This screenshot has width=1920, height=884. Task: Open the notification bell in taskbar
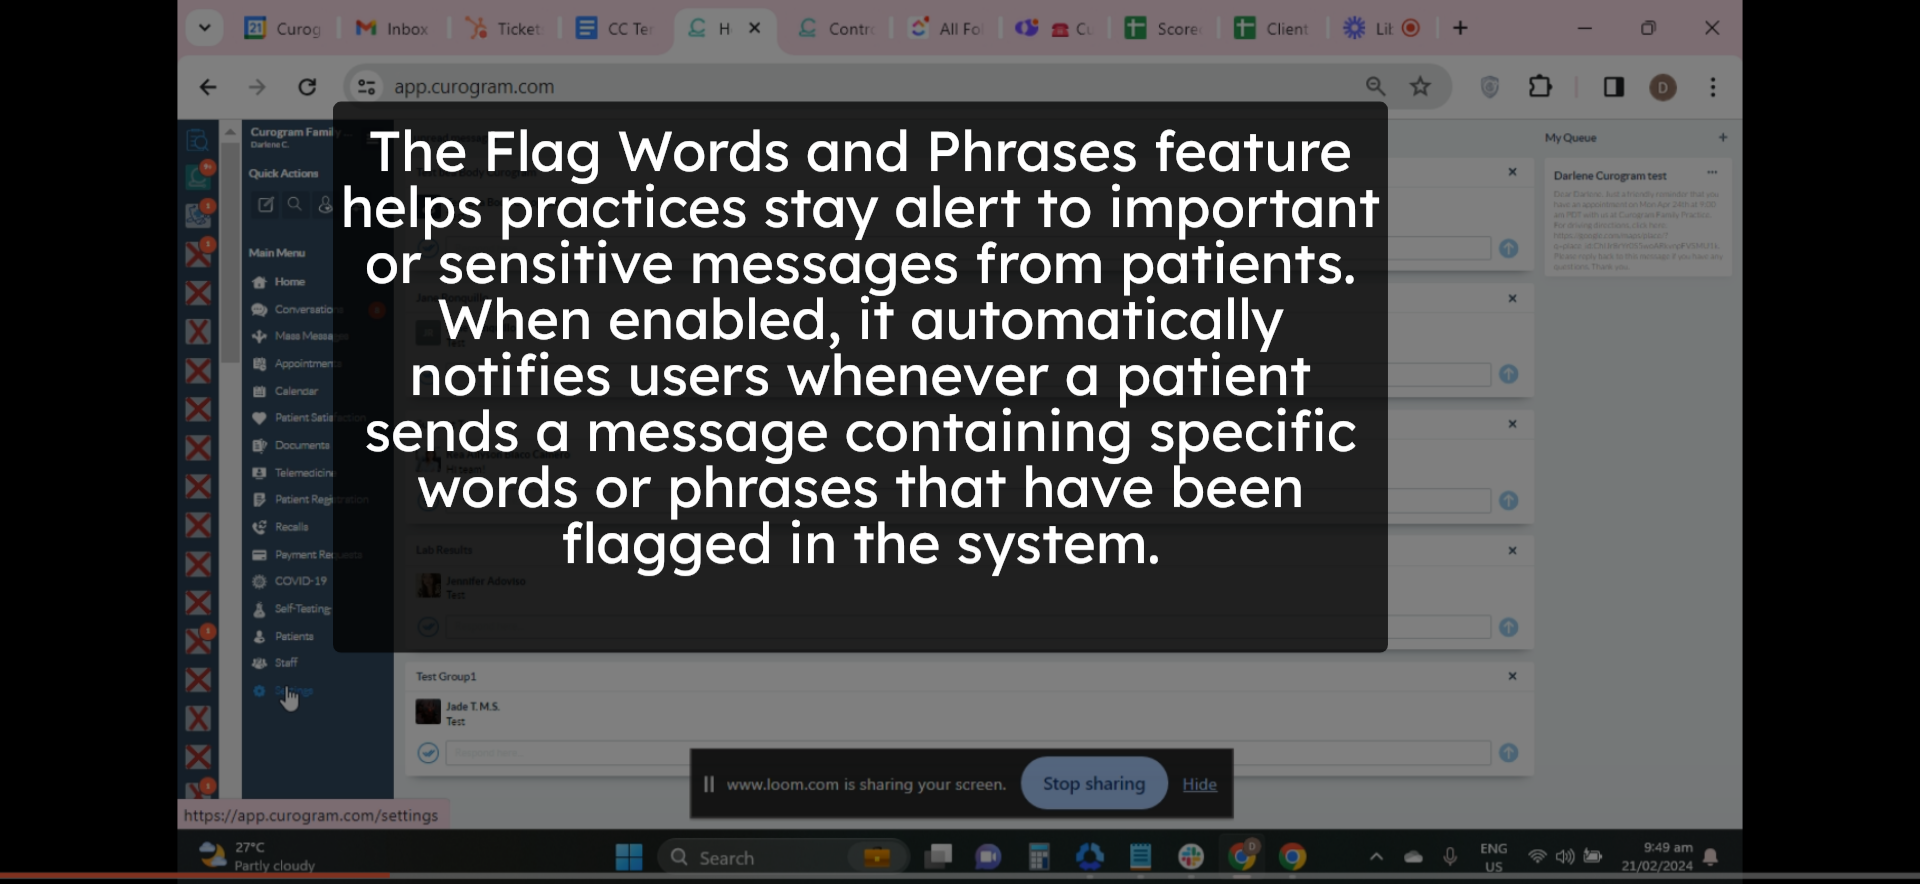[1711, 857]
